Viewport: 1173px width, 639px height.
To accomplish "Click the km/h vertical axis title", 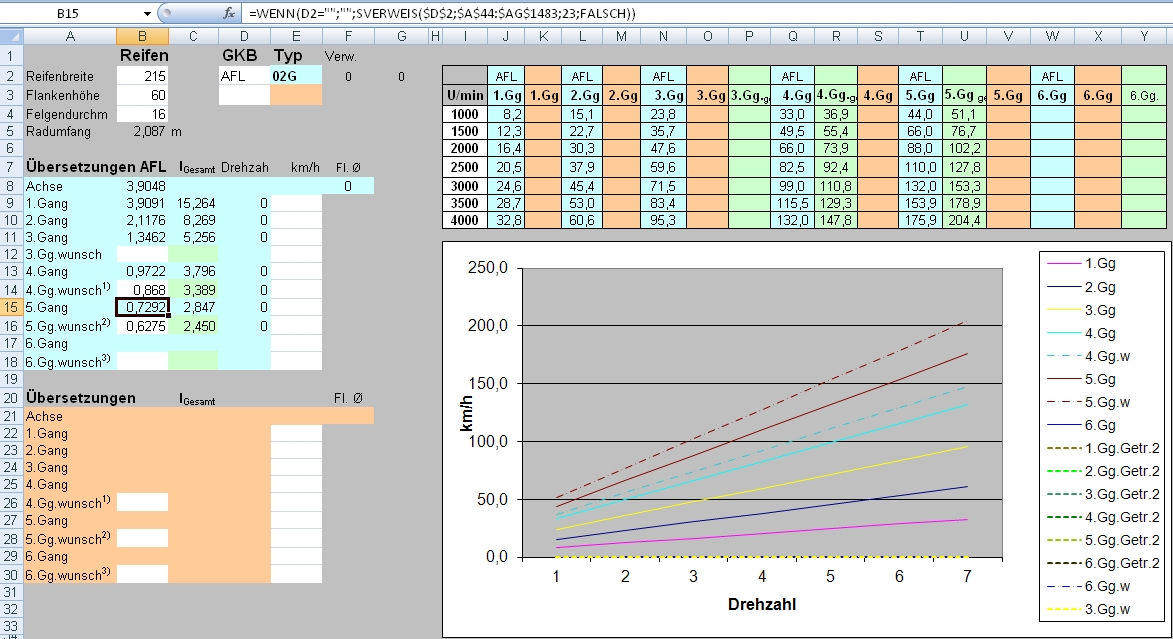I will click(467, 412).
